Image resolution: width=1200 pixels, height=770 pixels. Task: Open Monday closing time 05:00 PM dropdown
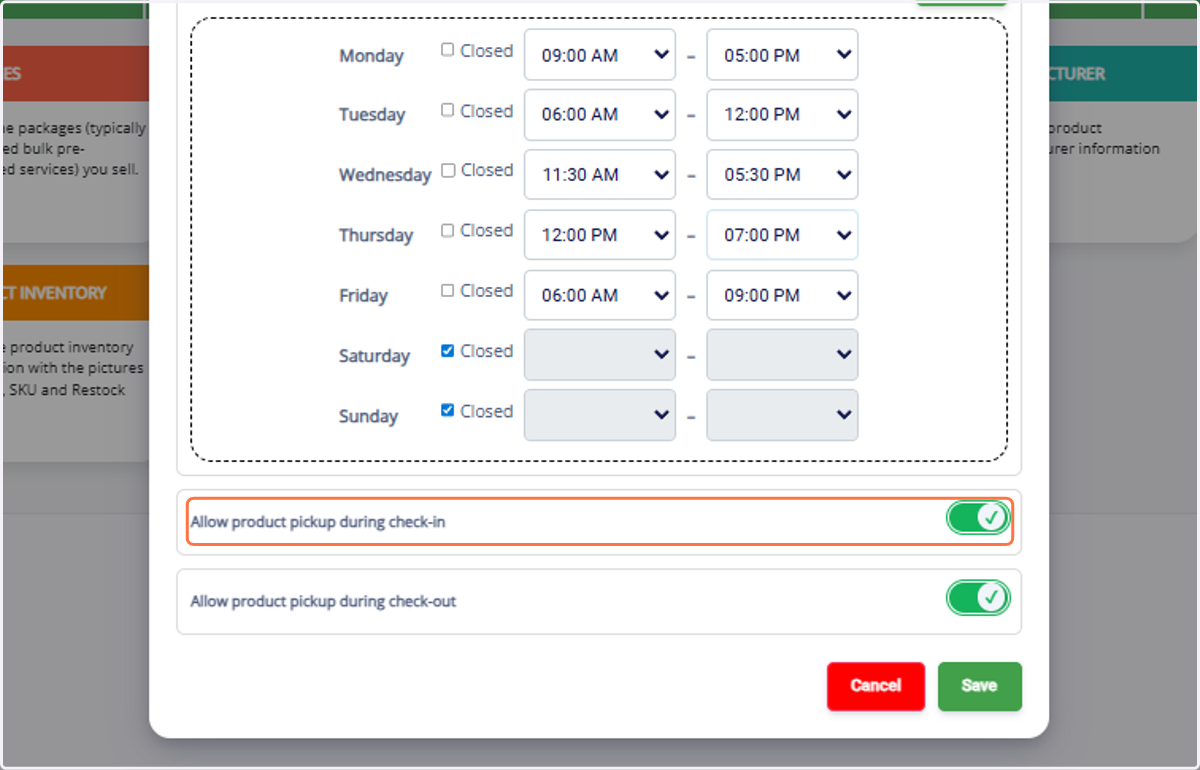(782, 55)
